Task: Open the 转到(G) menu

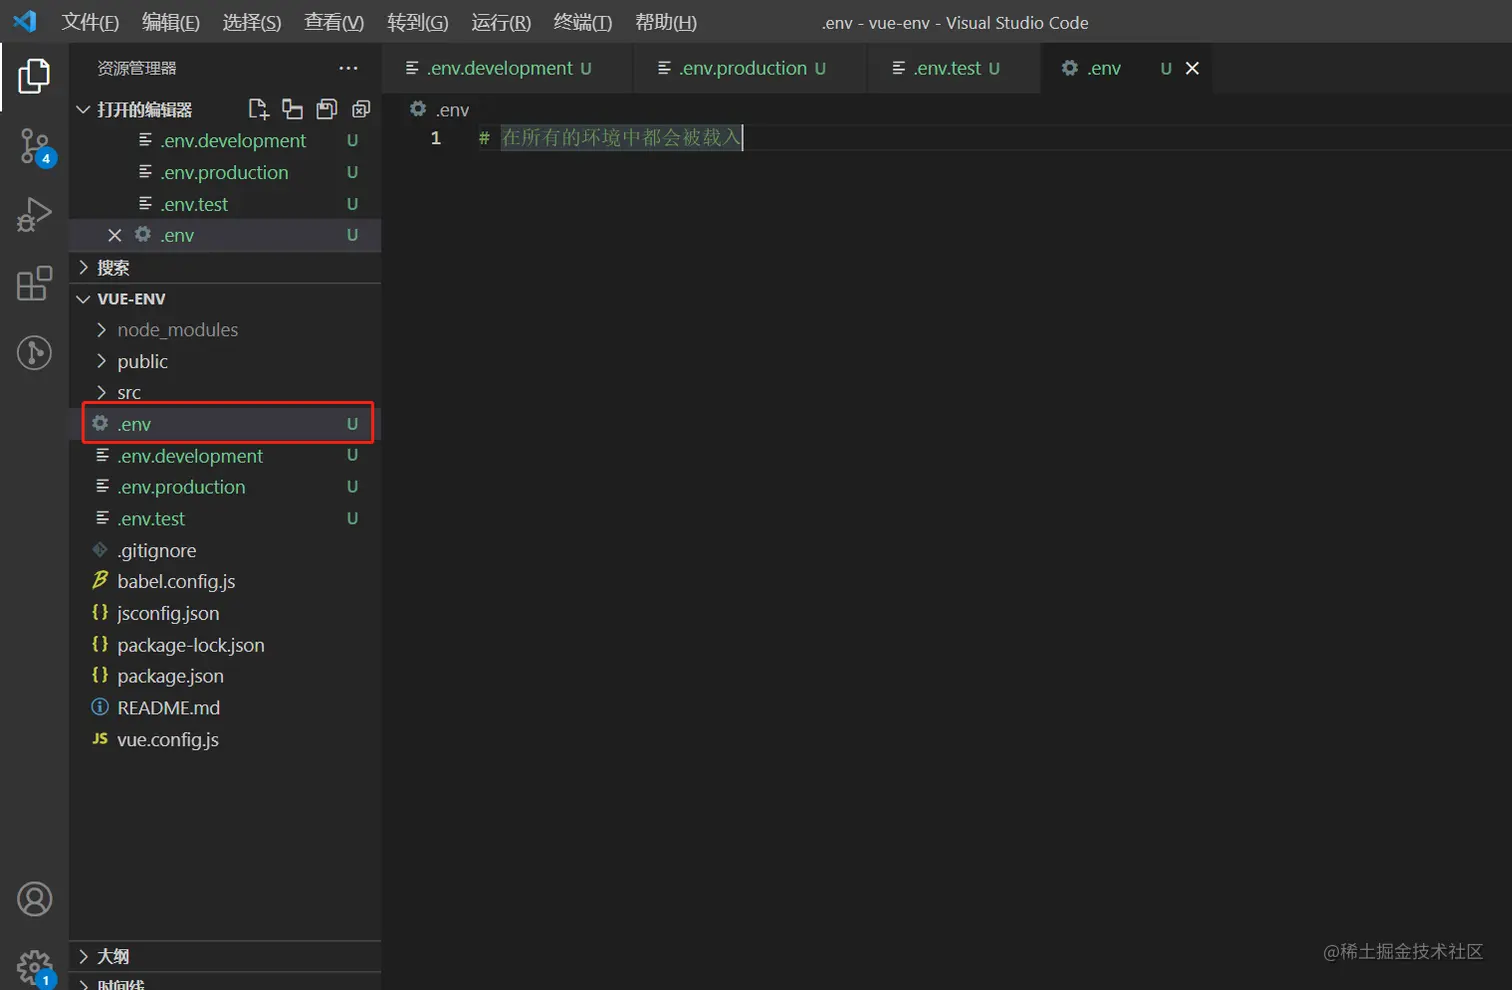Action: point(418,22)
